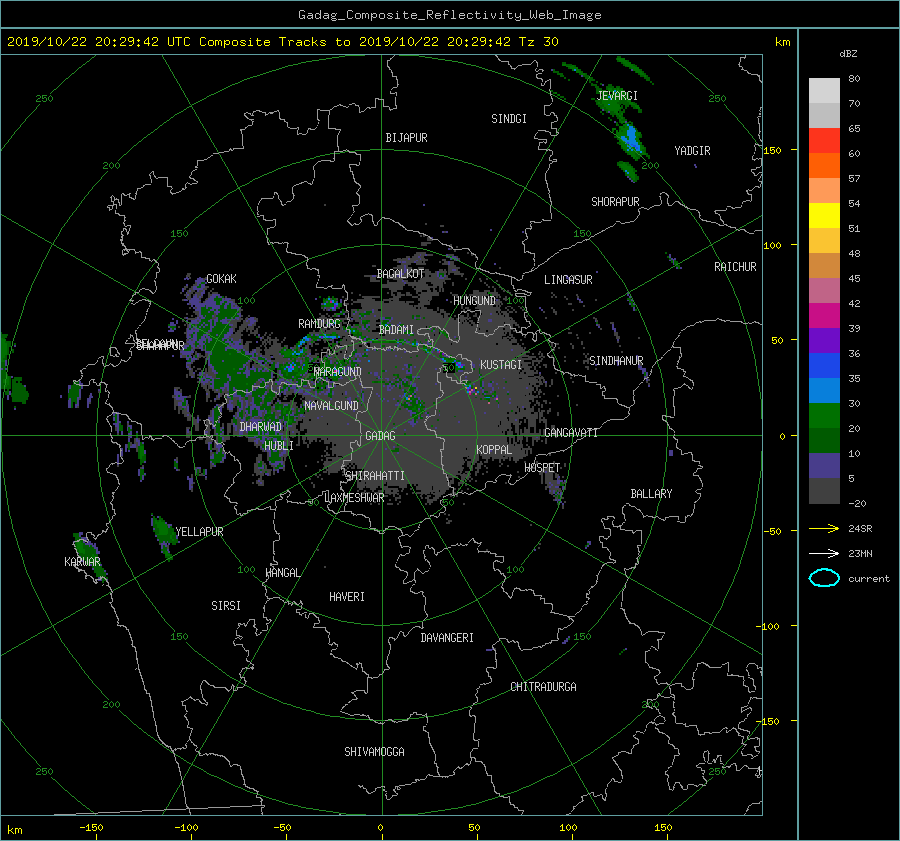
Task: Select the YELLAPUR label
Action: (199, 532)
